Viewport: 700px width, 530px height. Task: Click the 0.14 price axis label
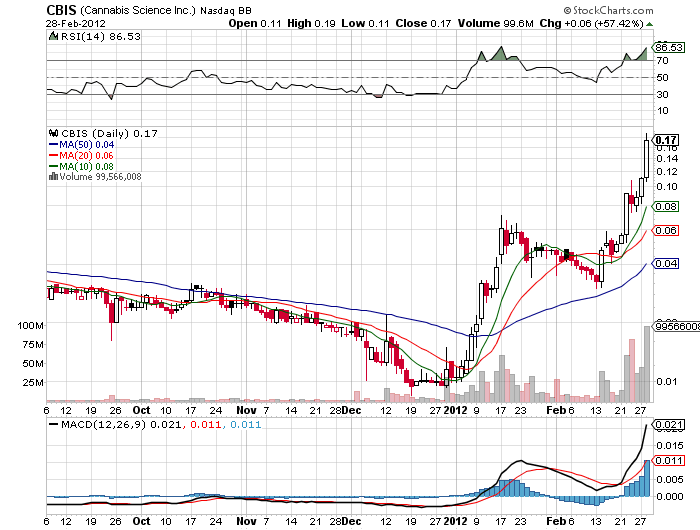(x=667, y=159)
